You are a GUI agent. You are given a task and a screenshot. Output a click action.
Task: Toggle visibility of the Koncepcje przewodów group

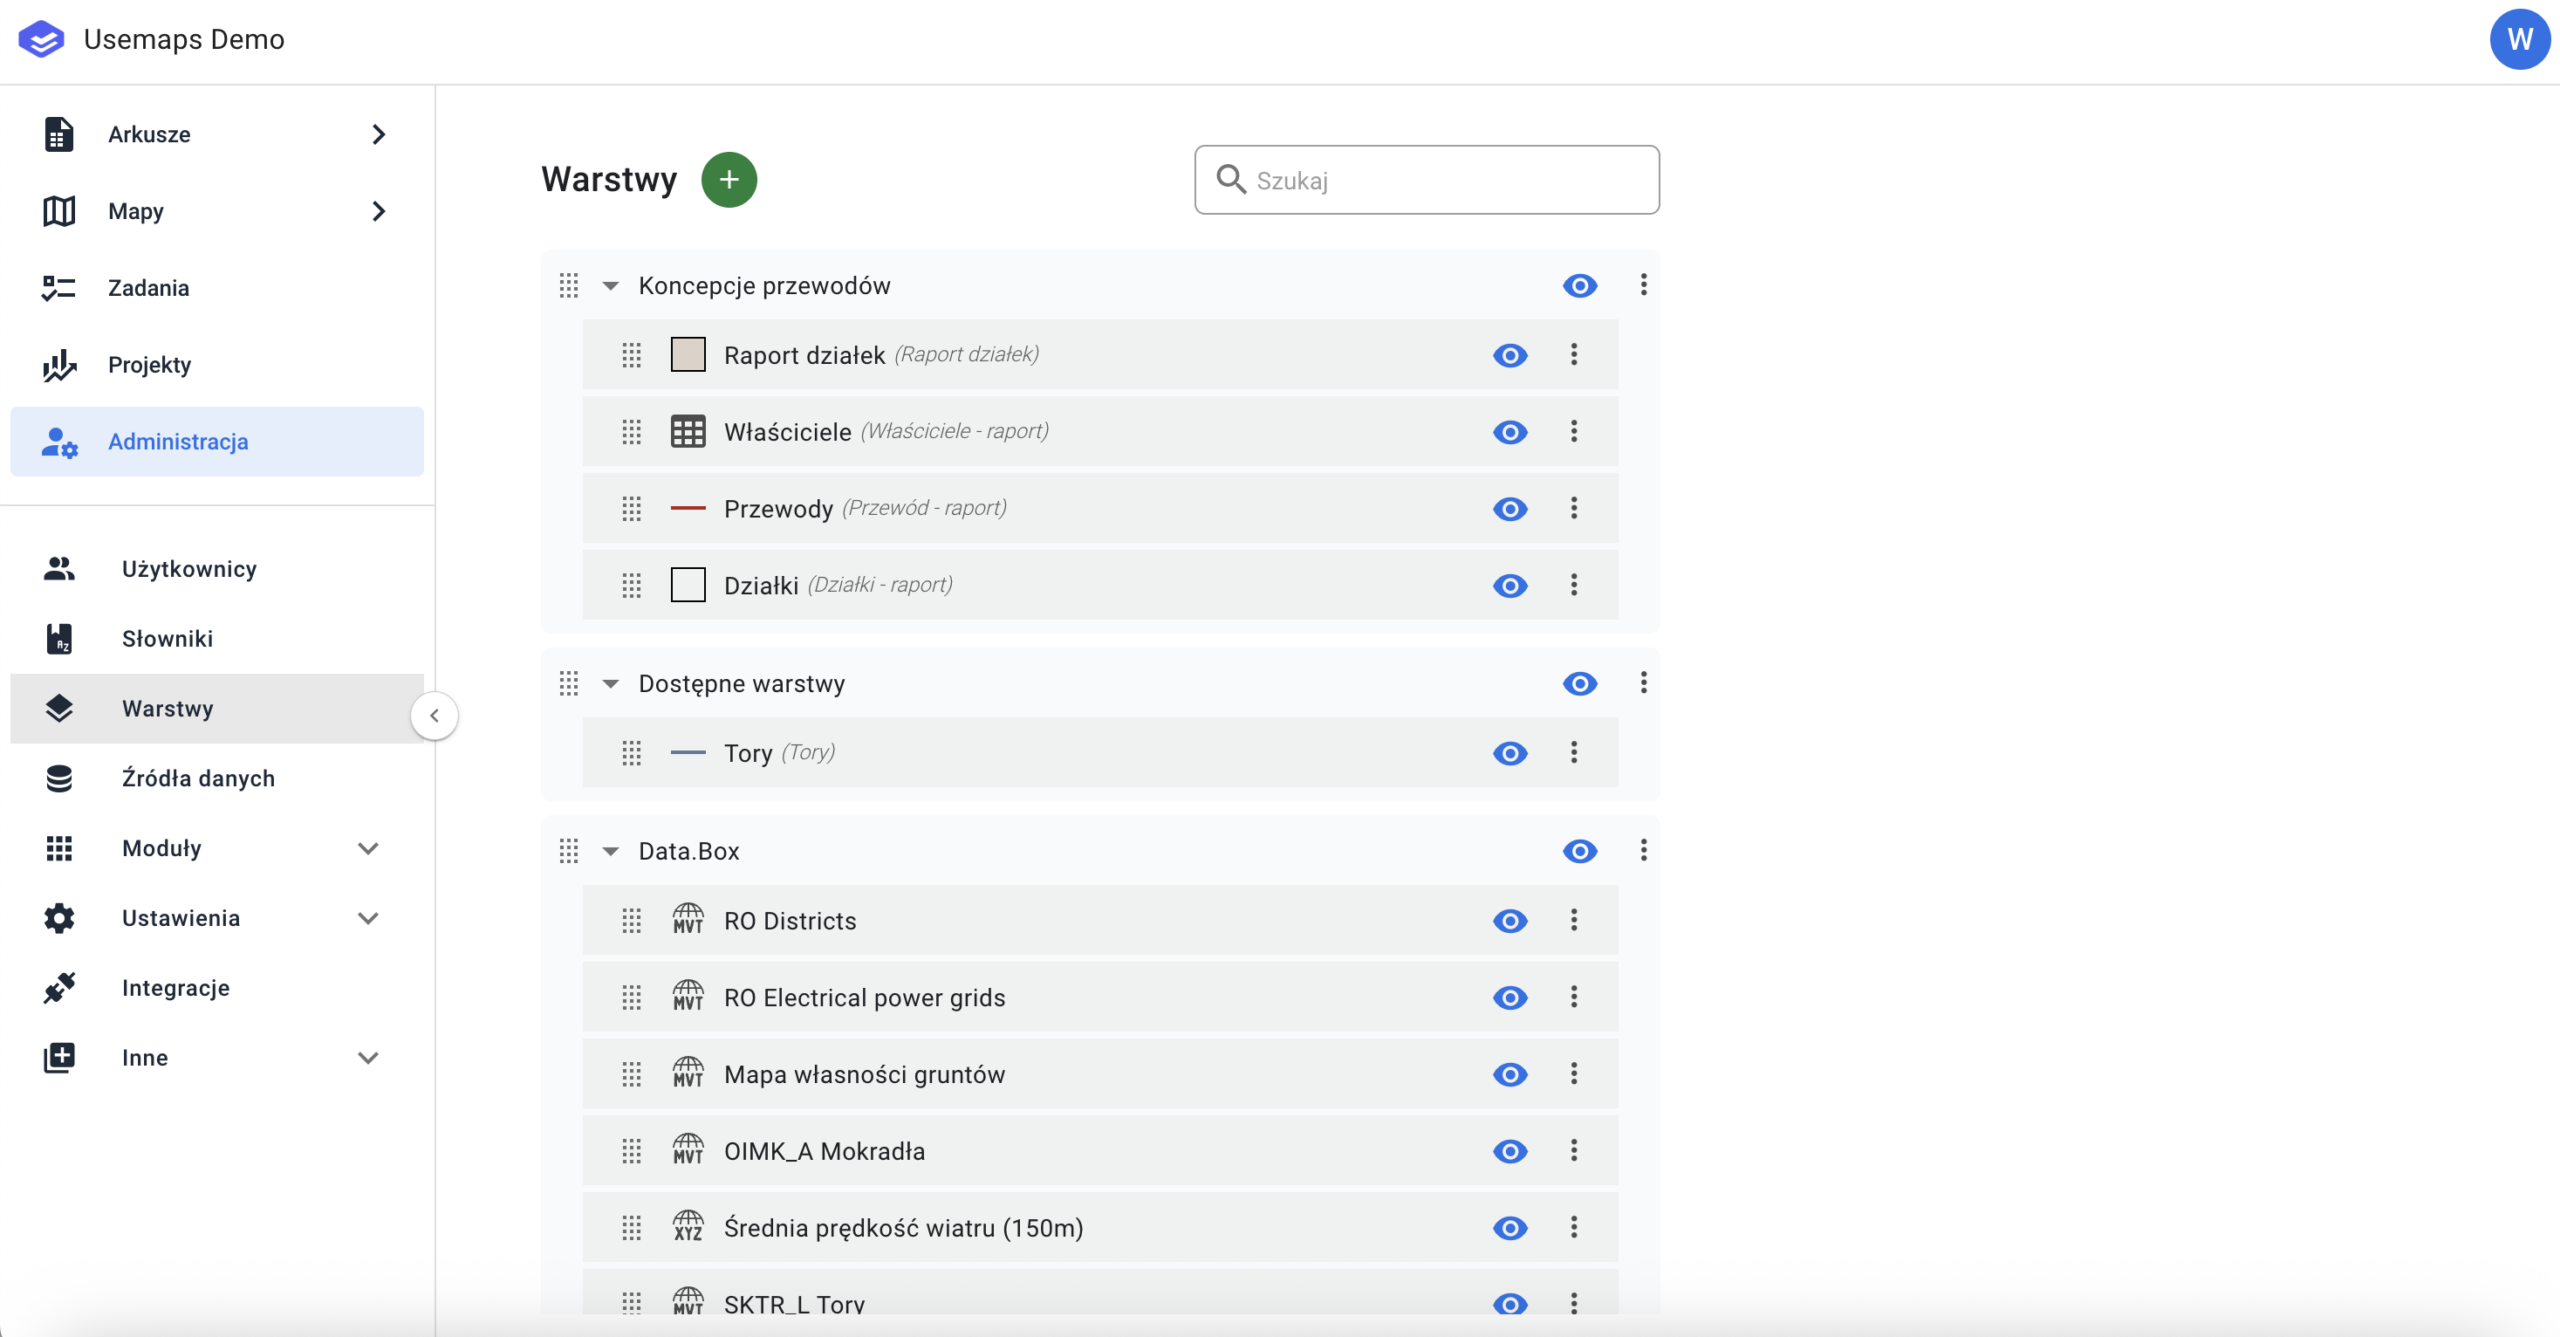(1580, 286)
